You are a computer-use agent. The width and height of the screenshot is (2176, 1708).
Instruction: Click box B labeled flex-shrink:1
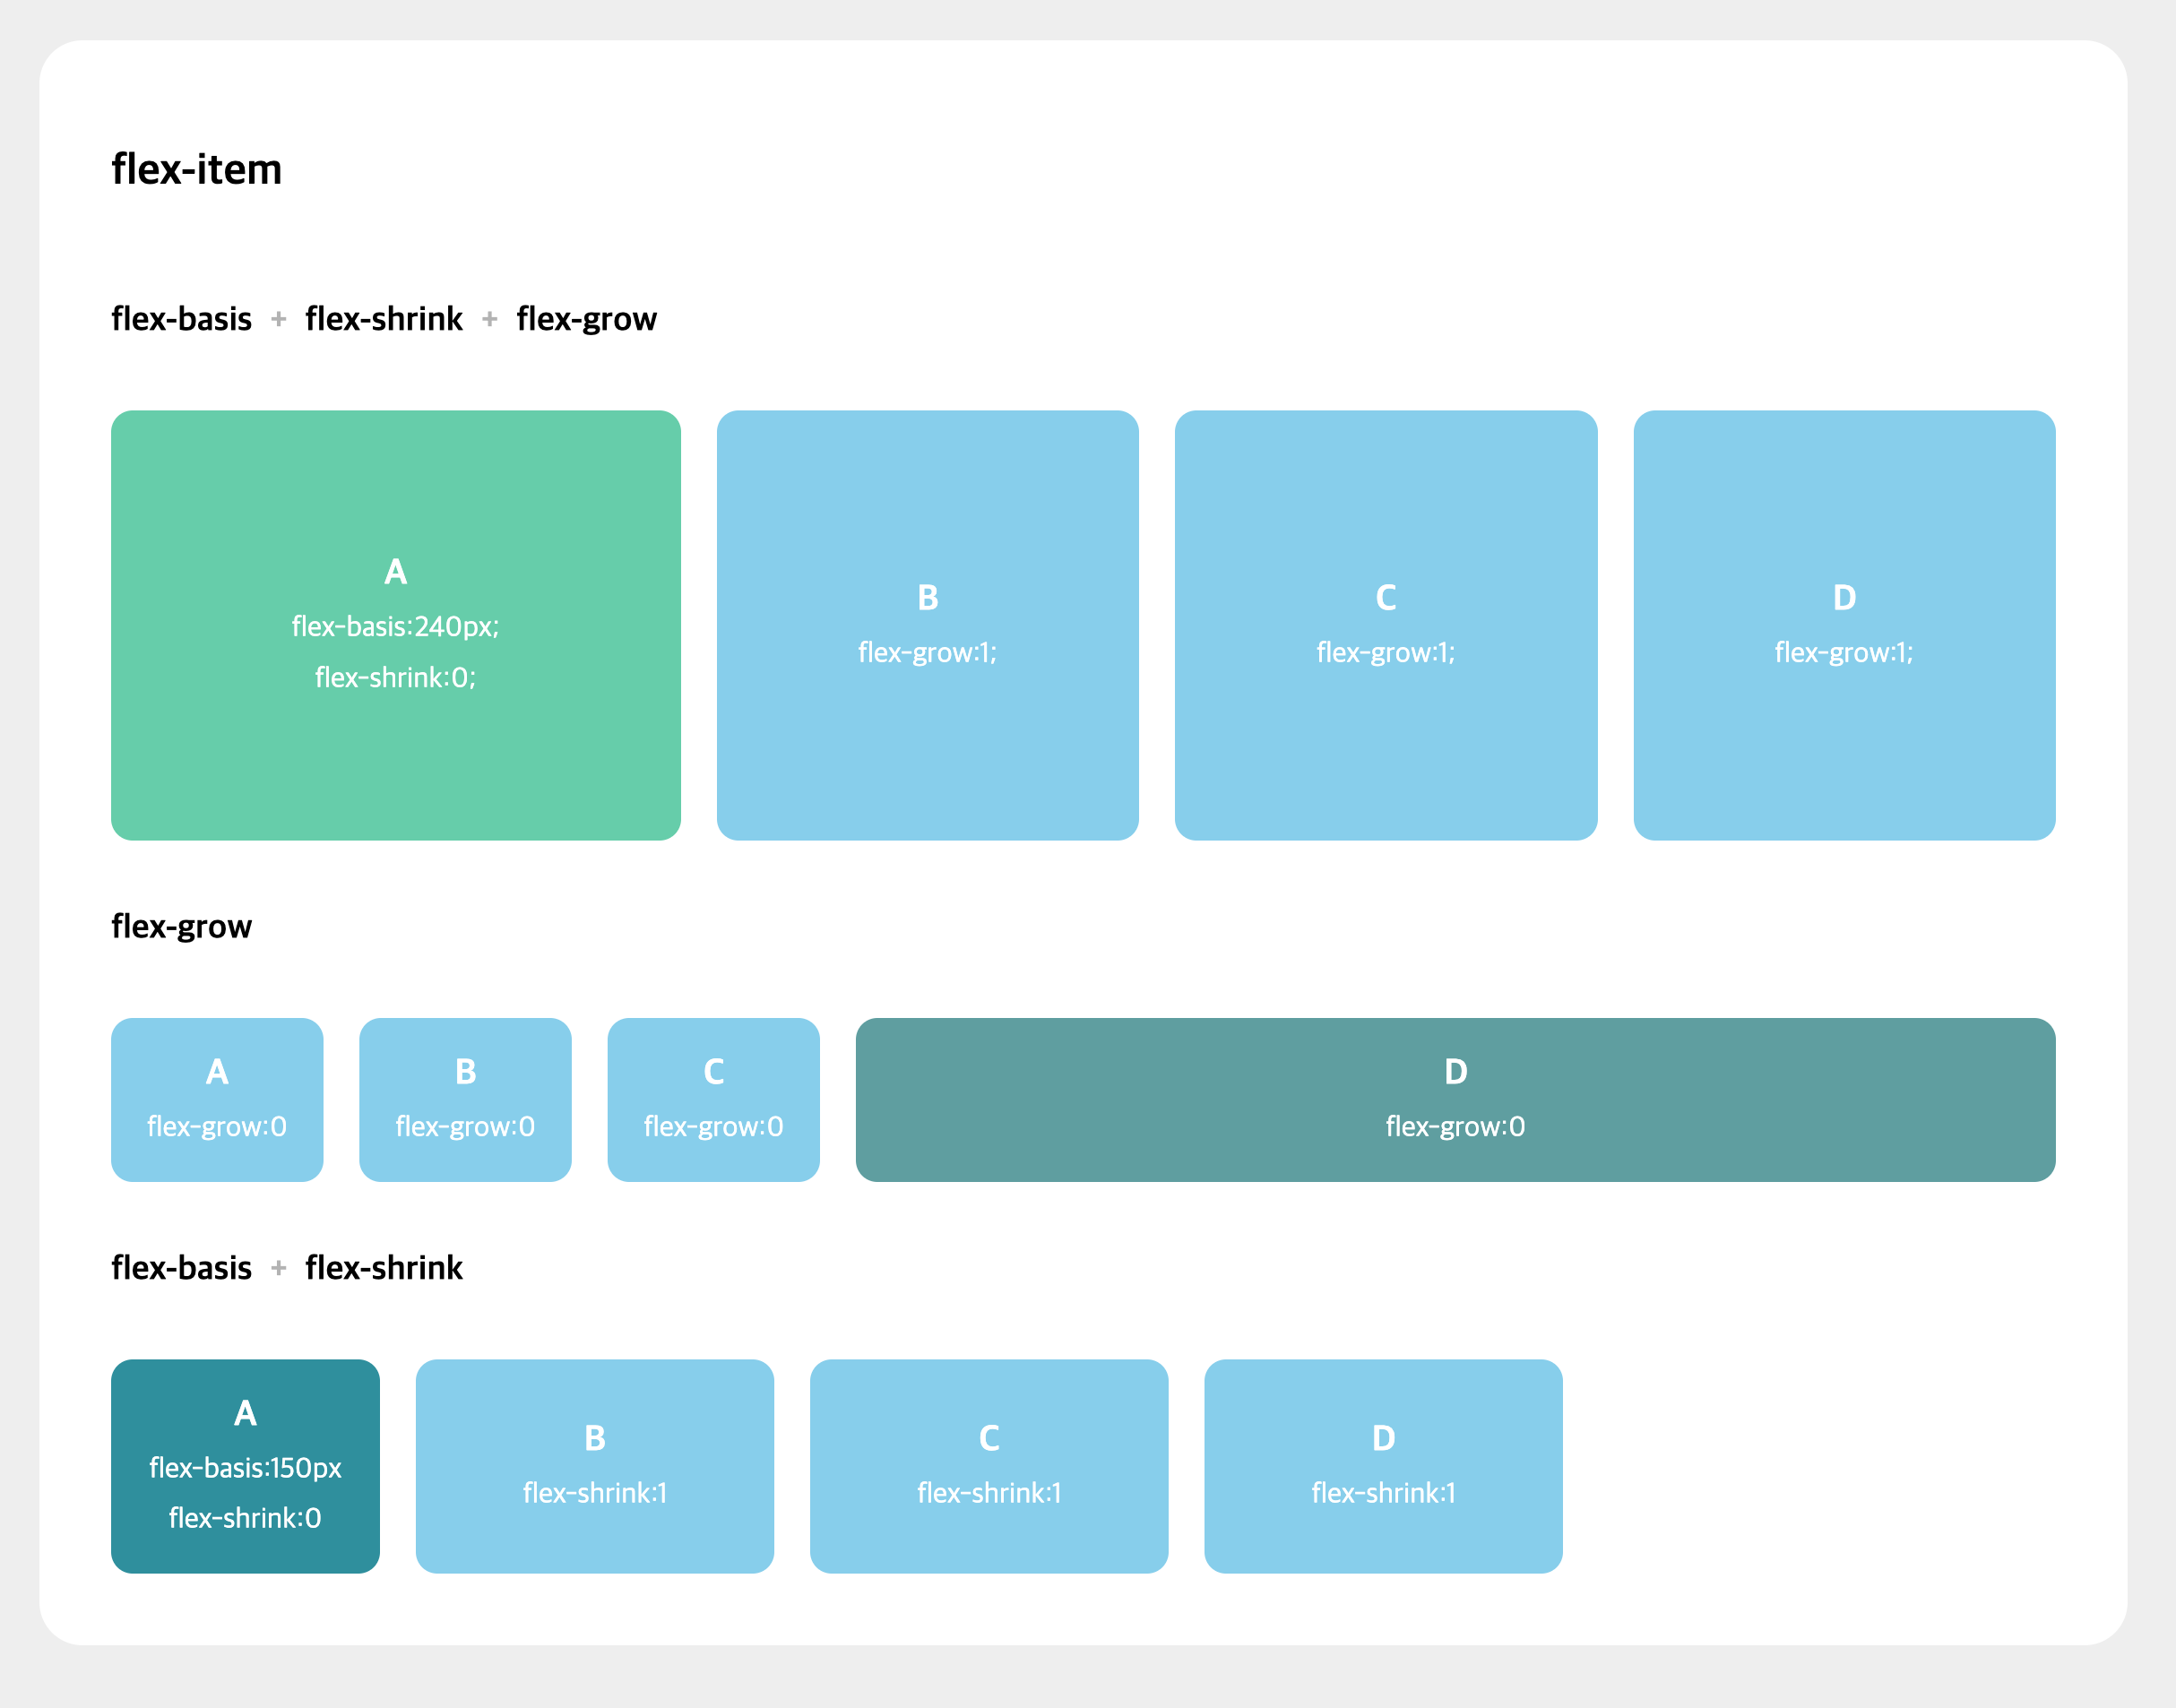tap(594, 1465)
